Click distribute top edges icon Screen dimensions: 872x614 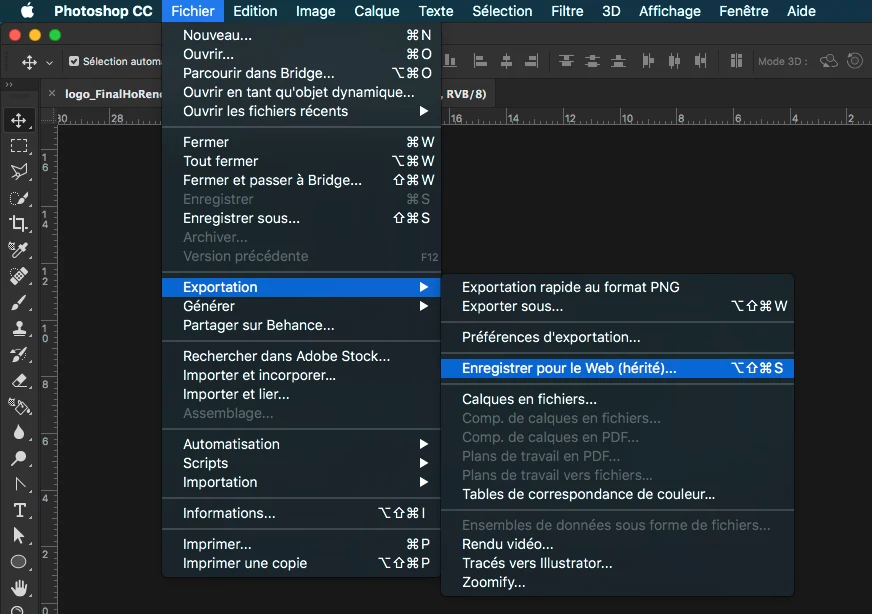(x=566, y=61)
